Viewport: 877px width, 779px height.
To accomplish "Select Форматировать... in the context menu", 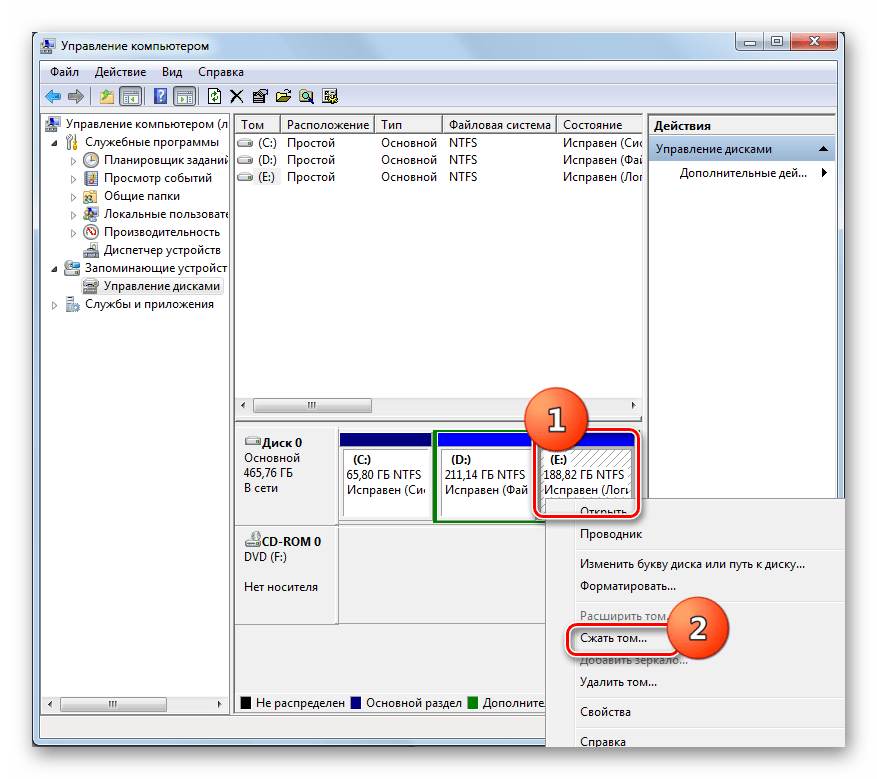I will pos(627,586).
